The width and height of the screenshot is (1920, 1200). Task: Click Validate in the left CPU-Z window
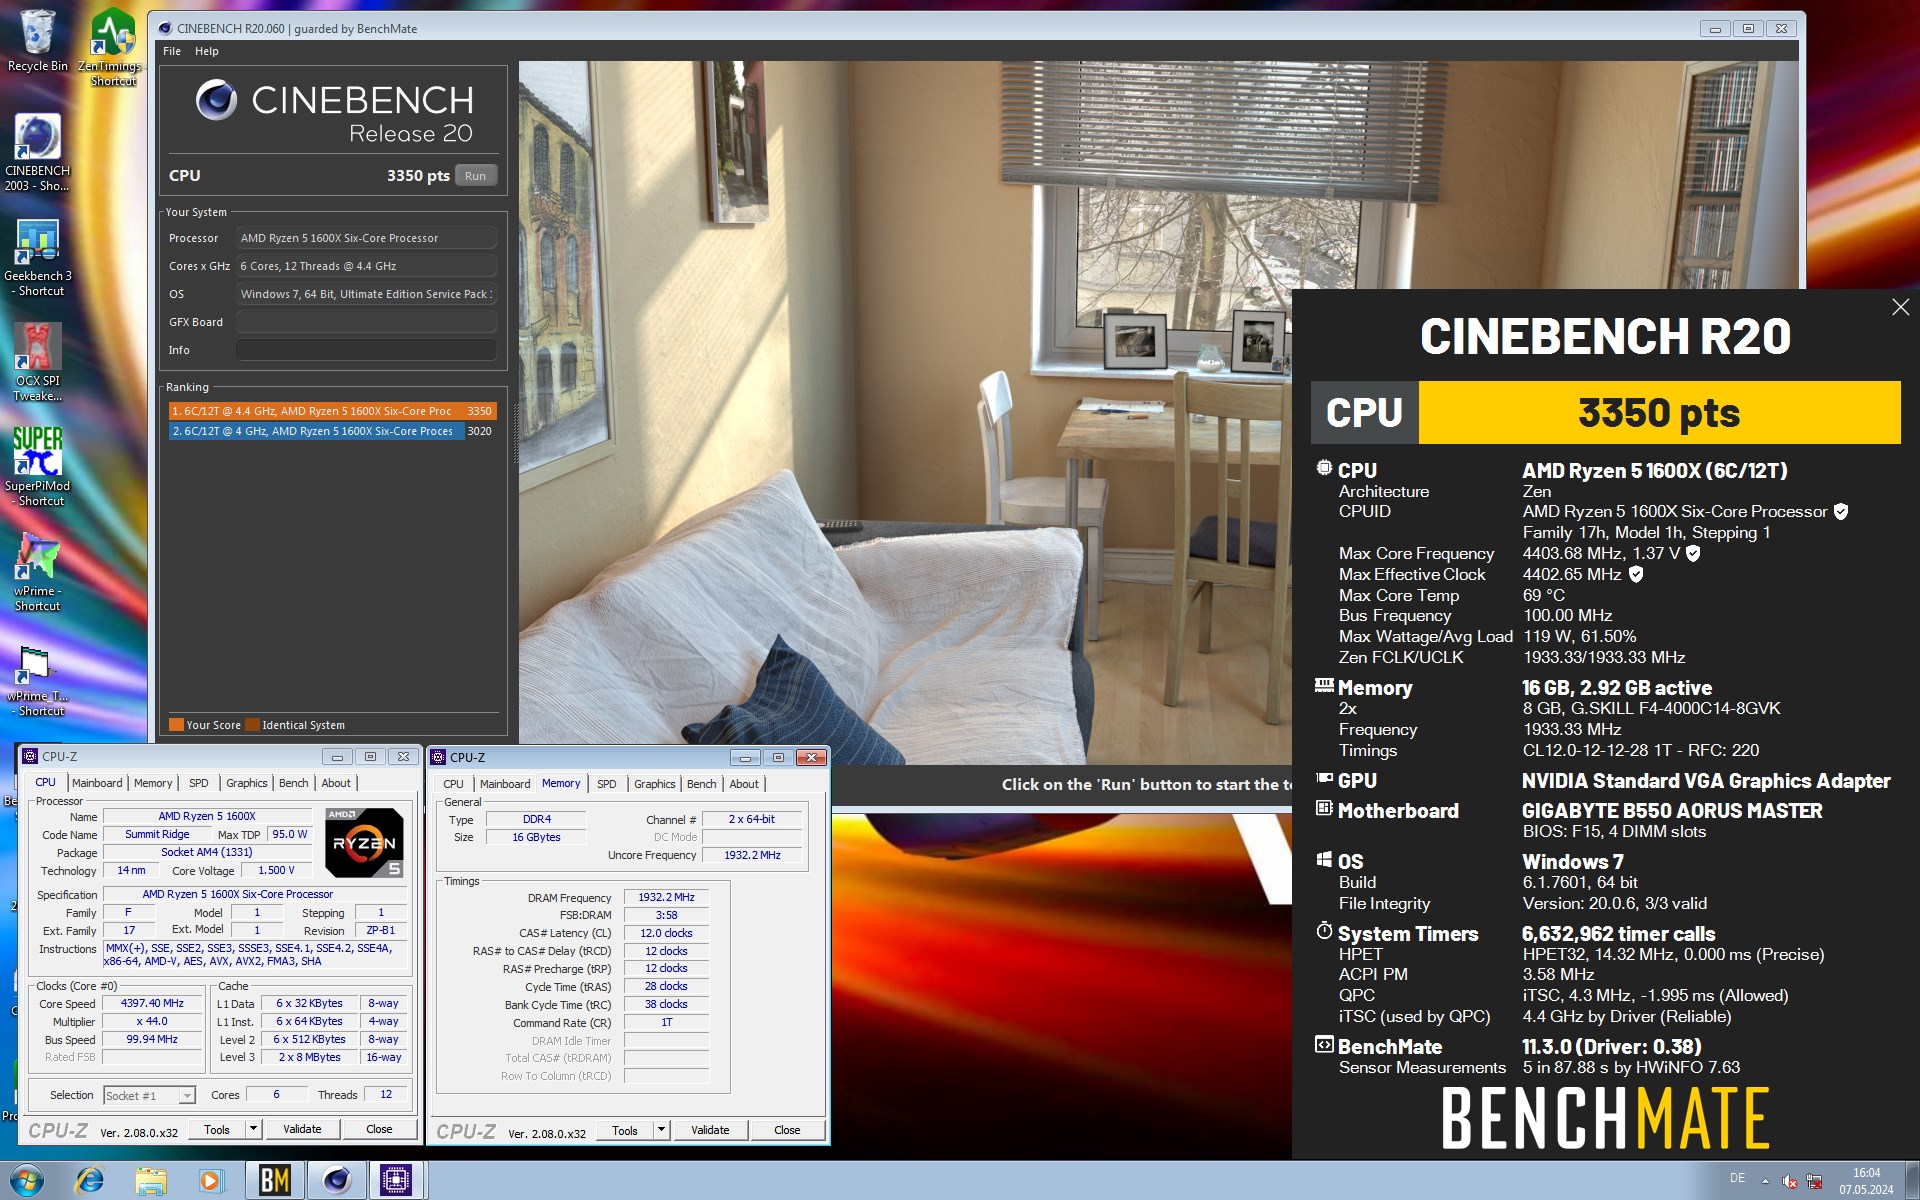click(302, 1129)
